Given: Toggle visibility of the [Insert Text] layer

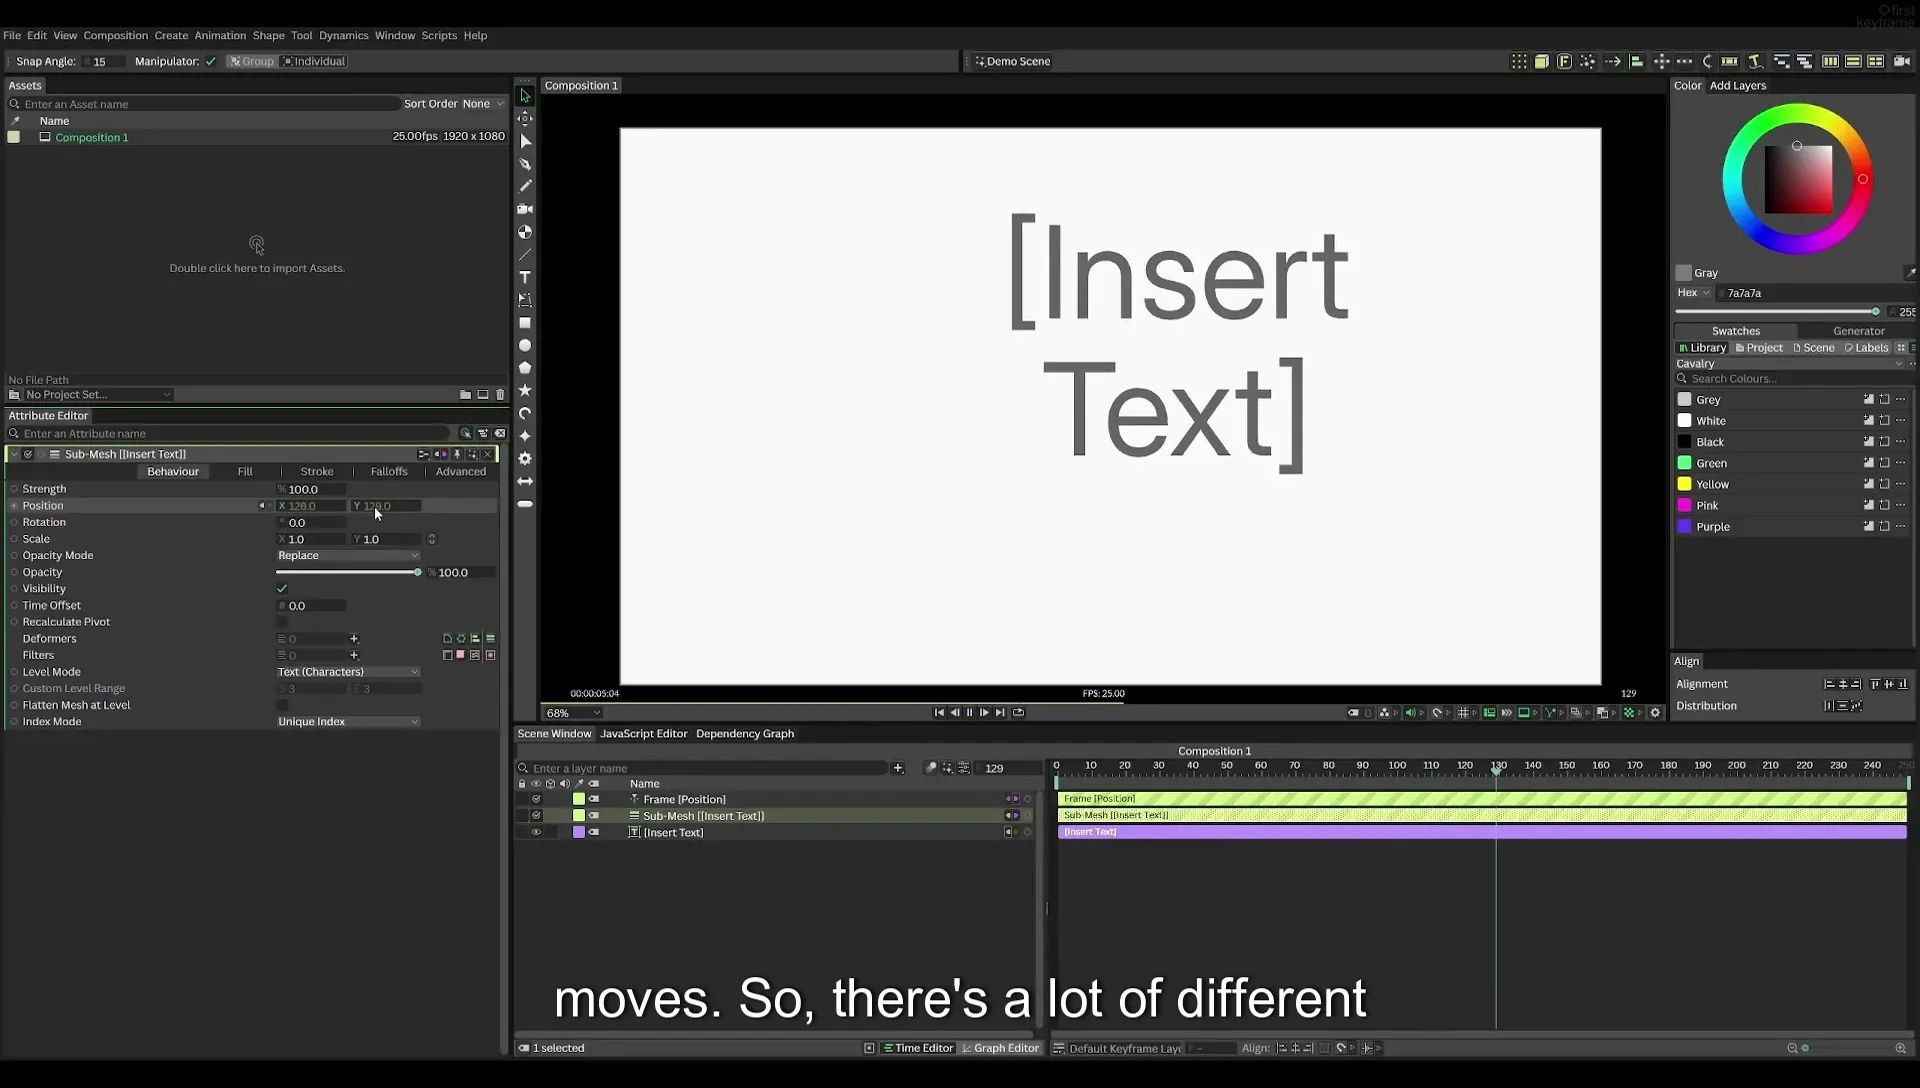Looking at the screenshot, I should pyautogui.click(x=536, y=832).
